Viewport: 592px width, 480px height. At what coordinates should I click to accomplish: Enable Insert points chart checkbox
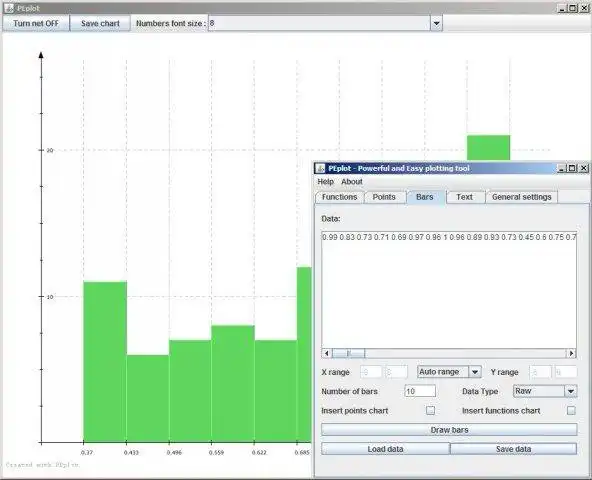[430, 411]
